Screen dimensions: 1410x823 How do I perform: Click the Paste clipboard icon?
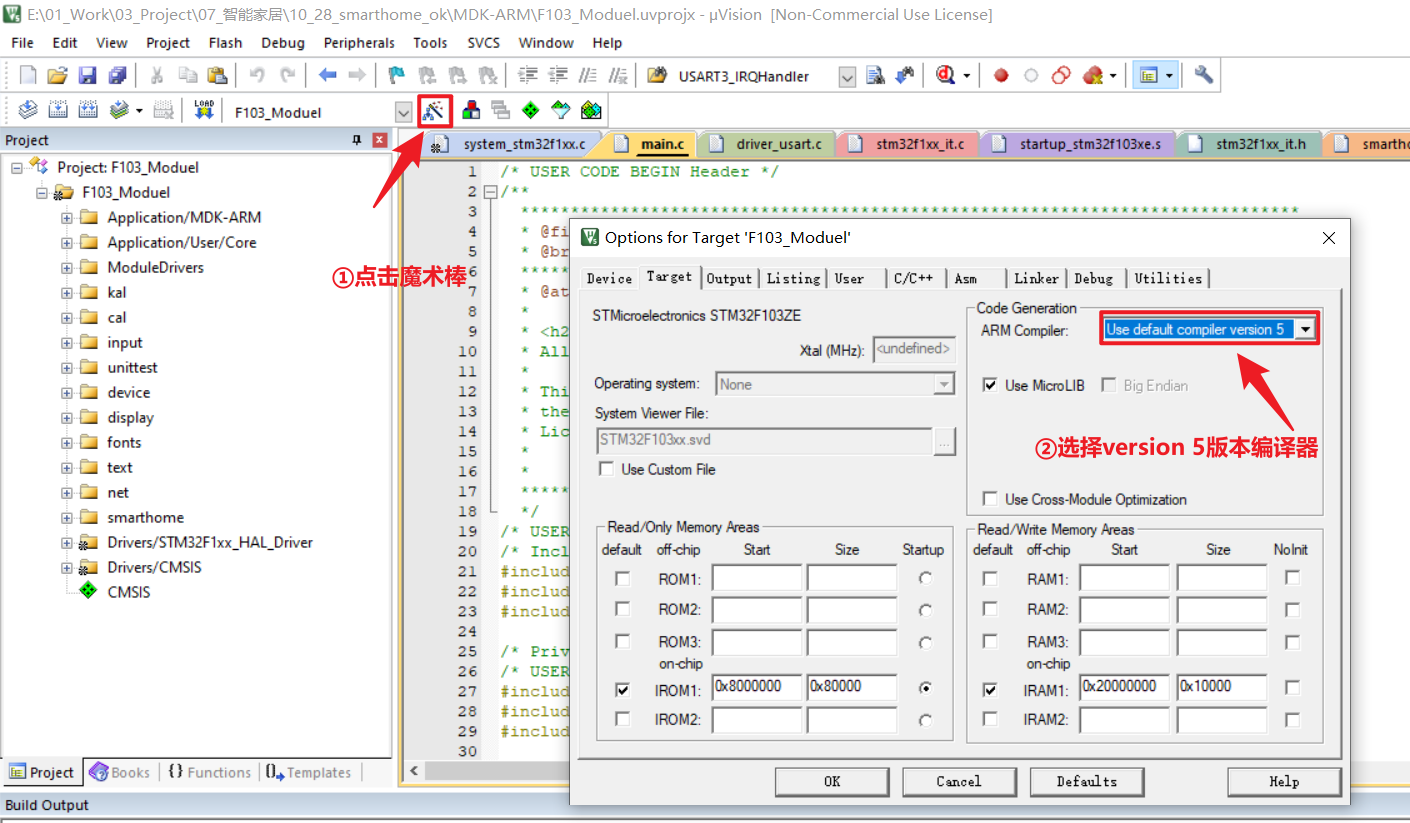point(217,76)
